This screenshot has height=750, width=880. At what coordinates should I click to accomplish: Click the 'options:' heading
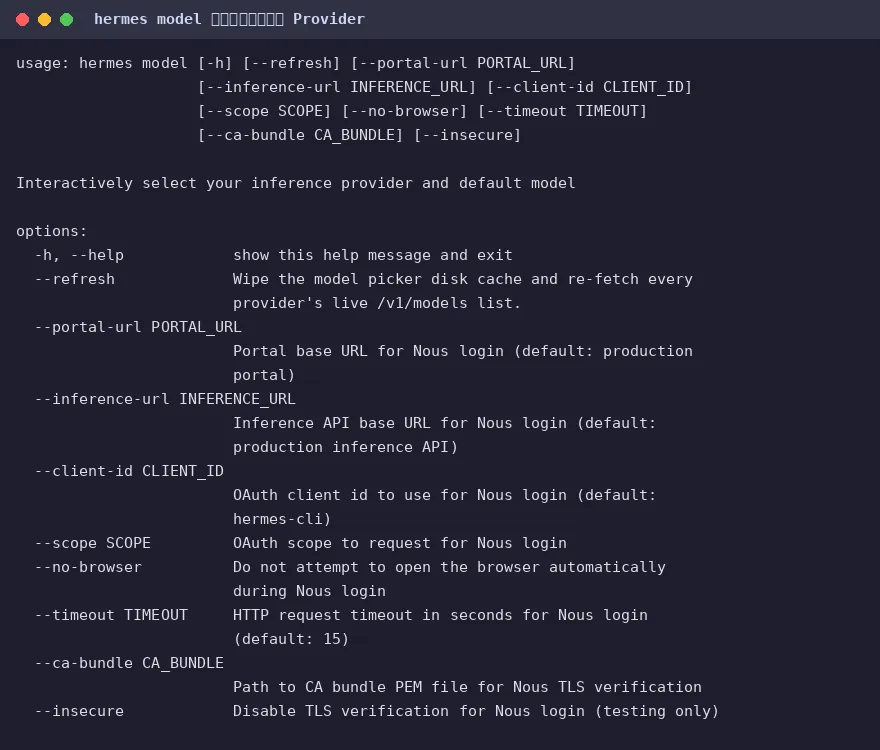(x=52, y=231)
